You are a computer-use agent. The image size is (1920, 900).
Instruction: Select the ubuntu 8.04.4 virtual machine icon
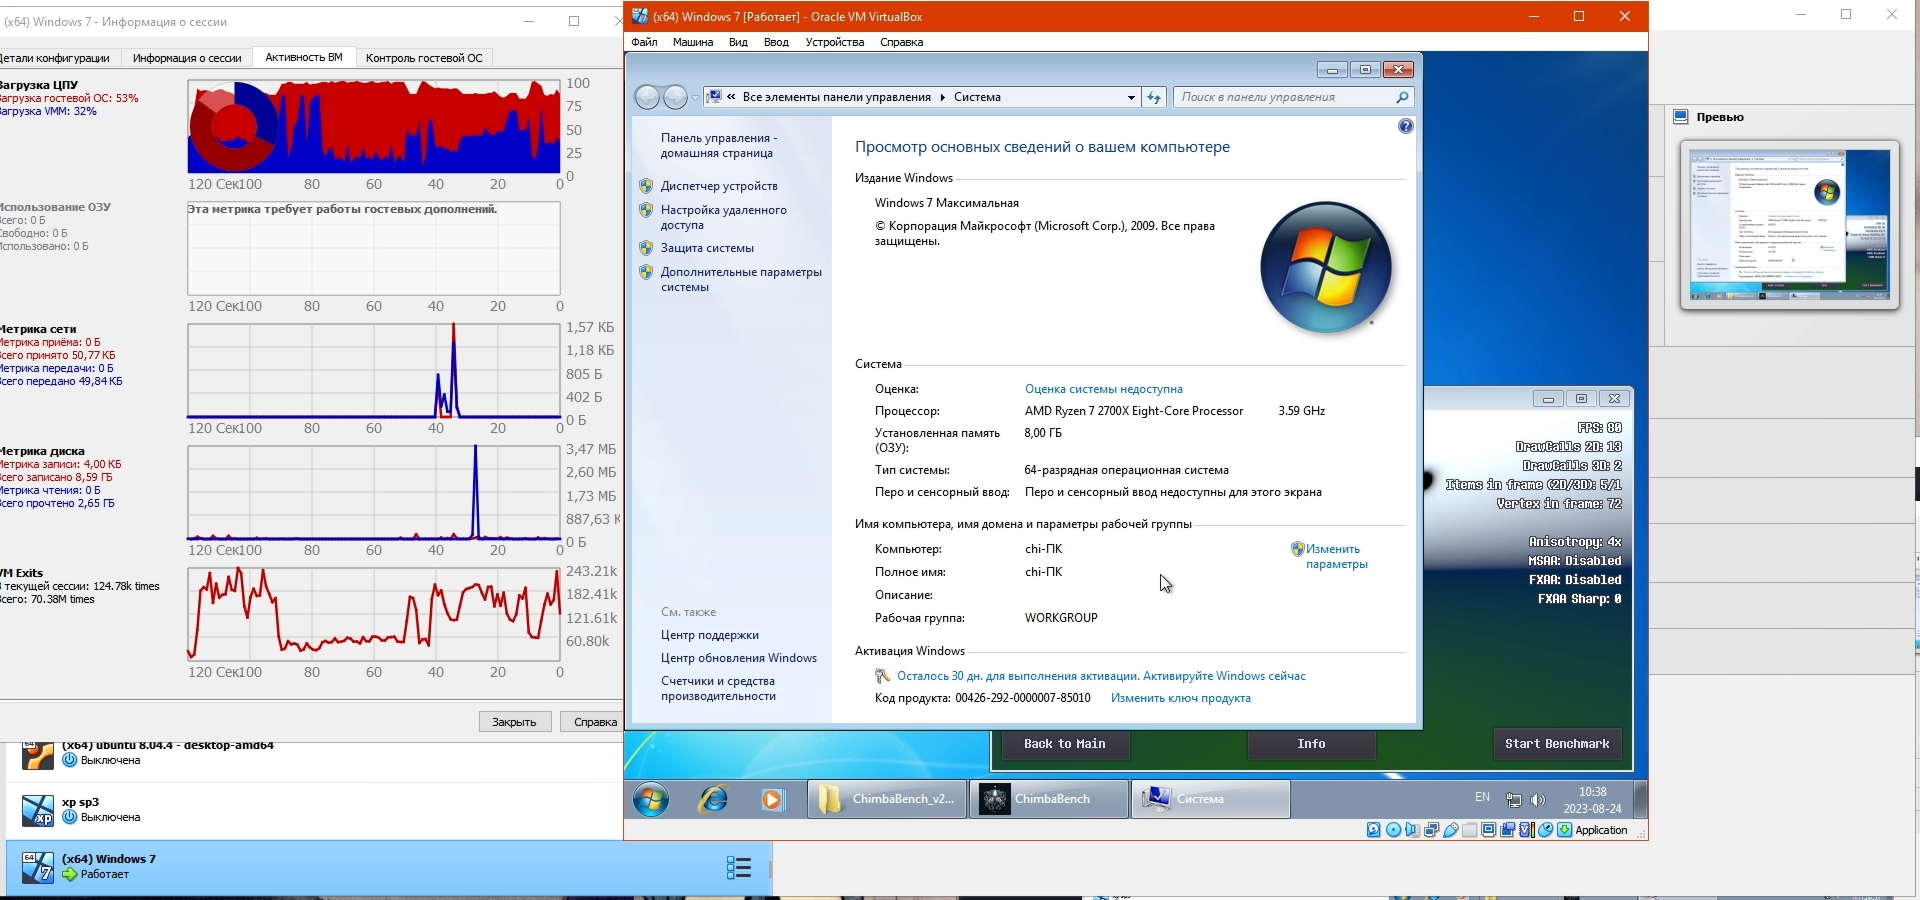point(38,754)
